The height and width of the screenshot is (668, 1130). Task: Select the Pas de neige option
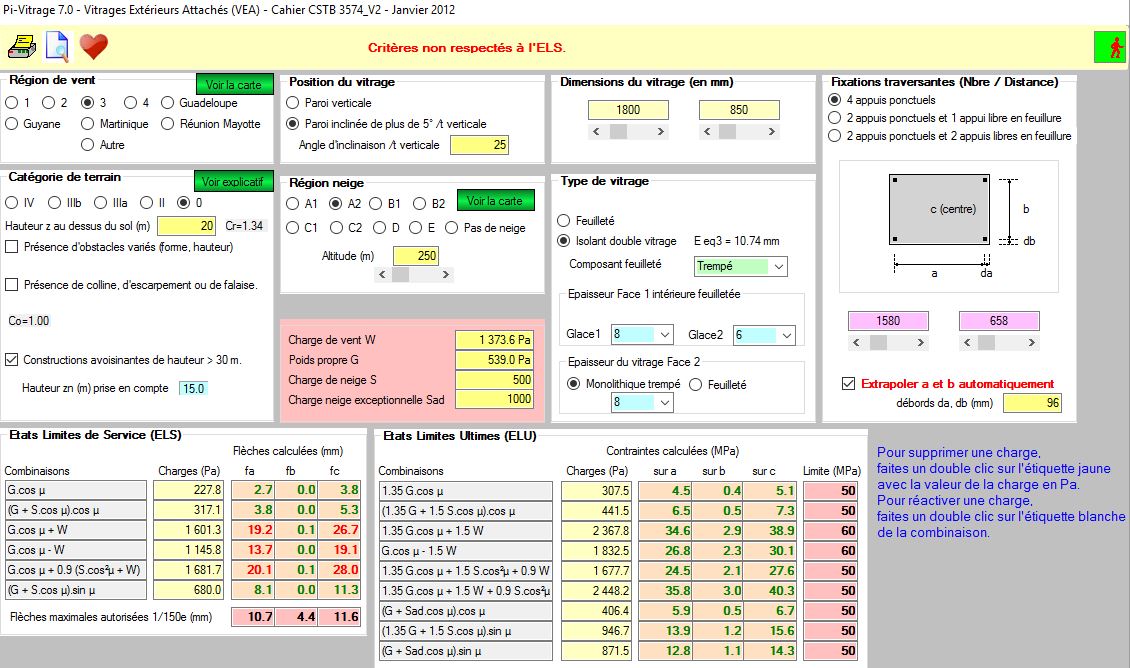click(452, 228)
